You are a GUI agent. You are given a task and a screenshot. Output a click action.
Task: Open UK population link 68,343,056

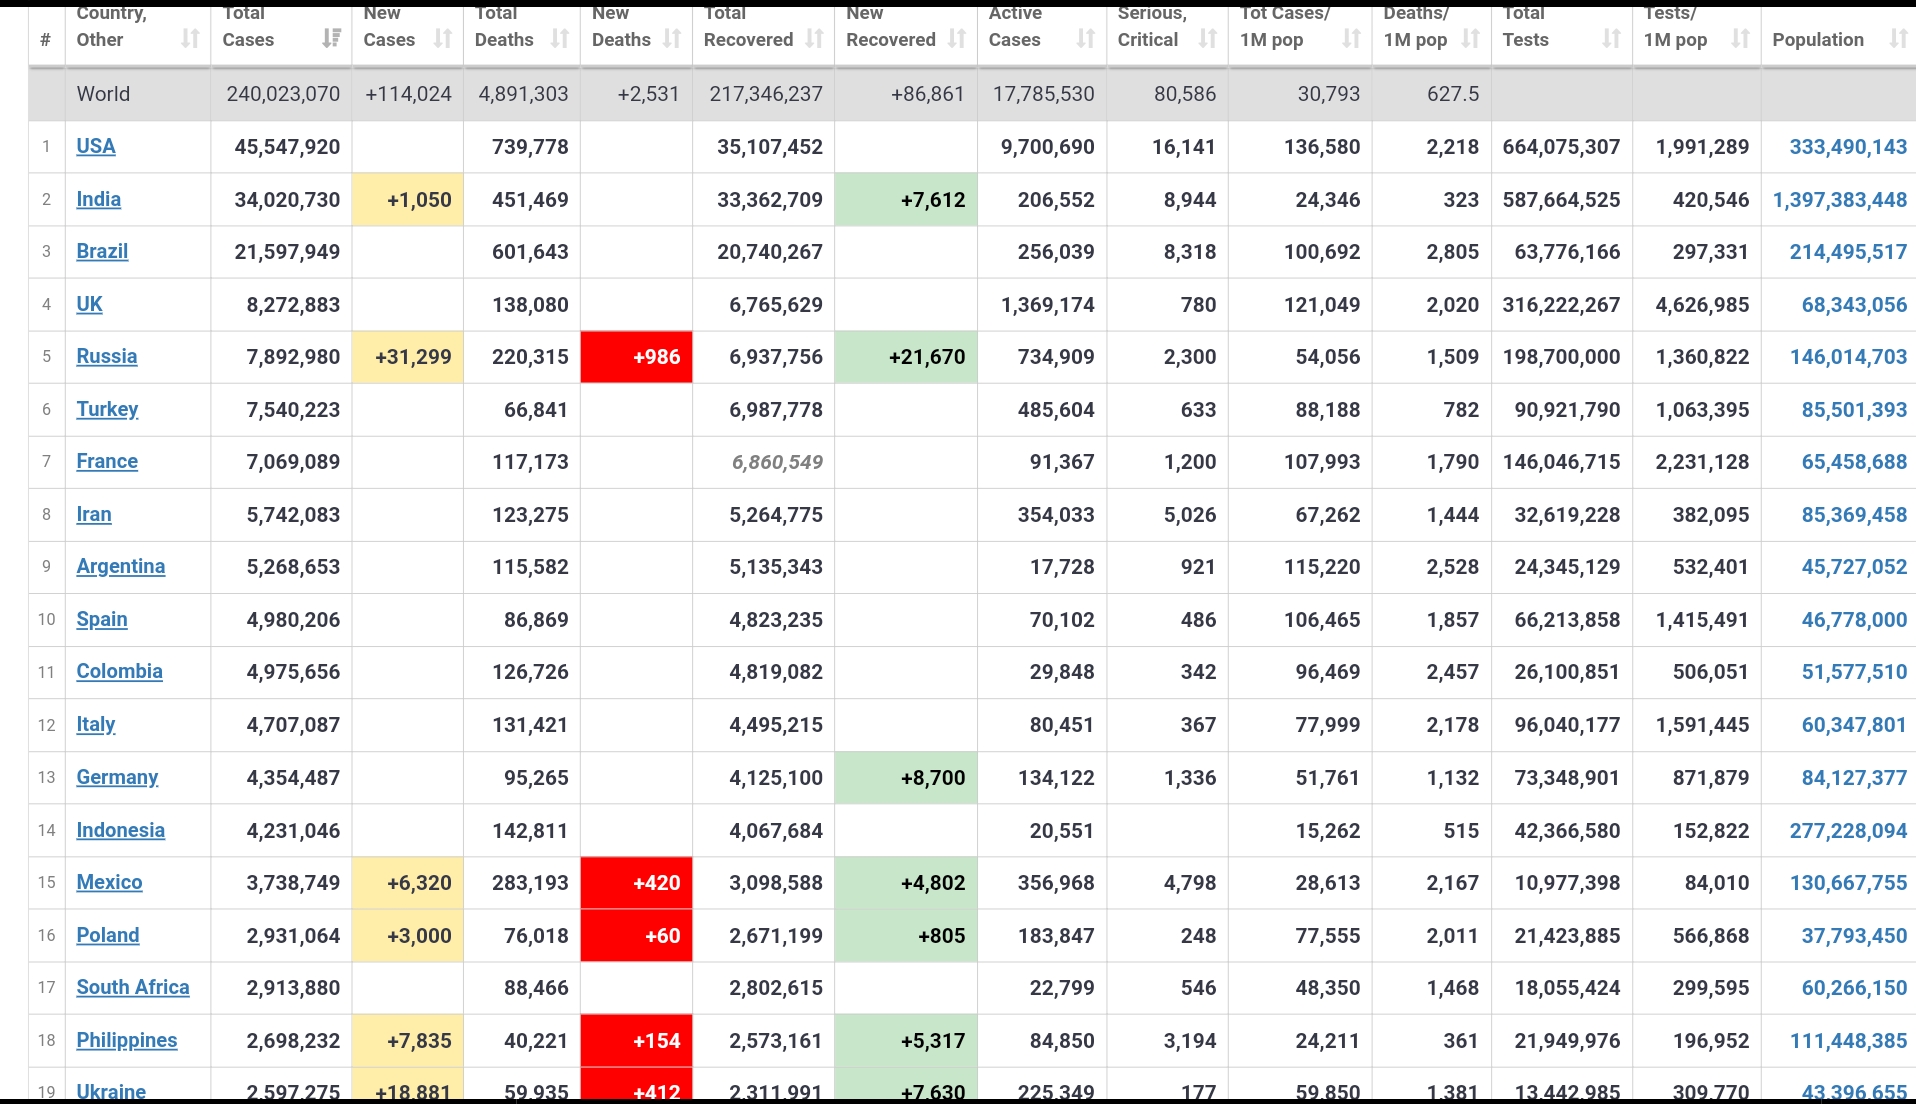point(1854,304)
